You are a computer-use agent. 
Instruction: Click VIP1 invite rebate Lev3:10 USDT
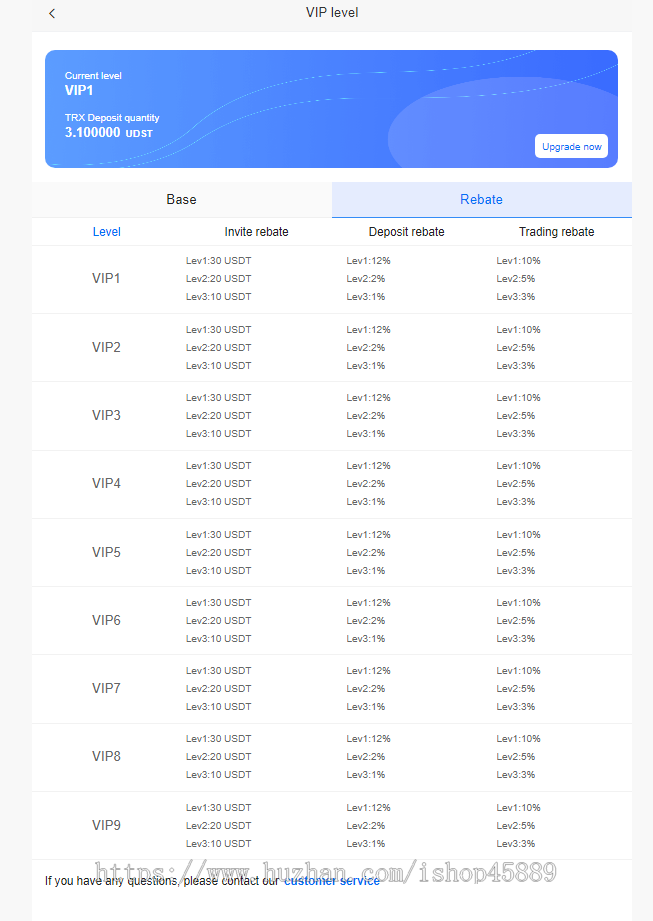(x=218, y=297)
